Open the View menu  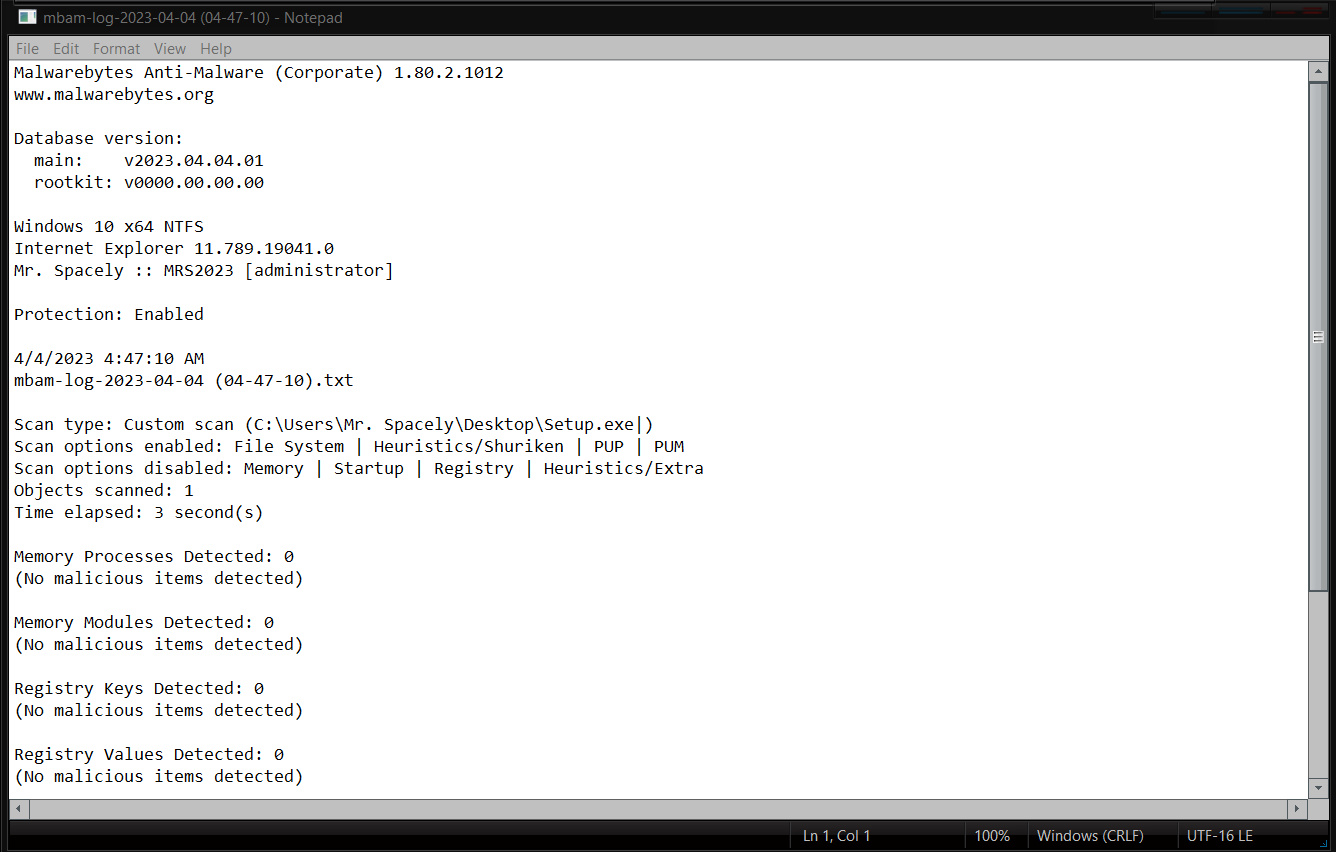click(x=170, y=48)
